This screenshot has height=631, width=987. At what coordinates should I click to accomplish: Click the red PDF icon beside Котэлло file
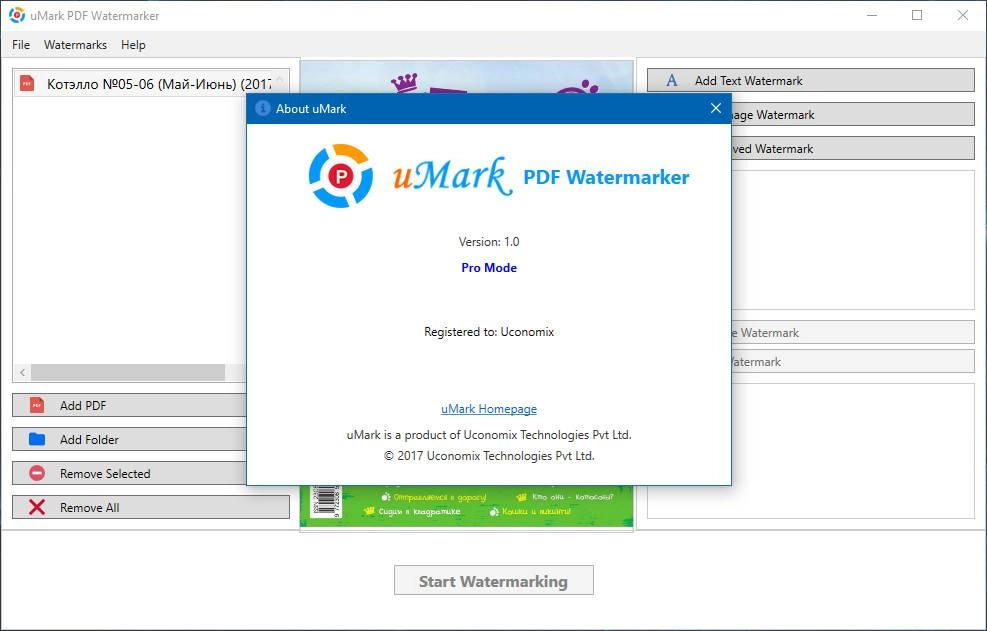[27, 83]
